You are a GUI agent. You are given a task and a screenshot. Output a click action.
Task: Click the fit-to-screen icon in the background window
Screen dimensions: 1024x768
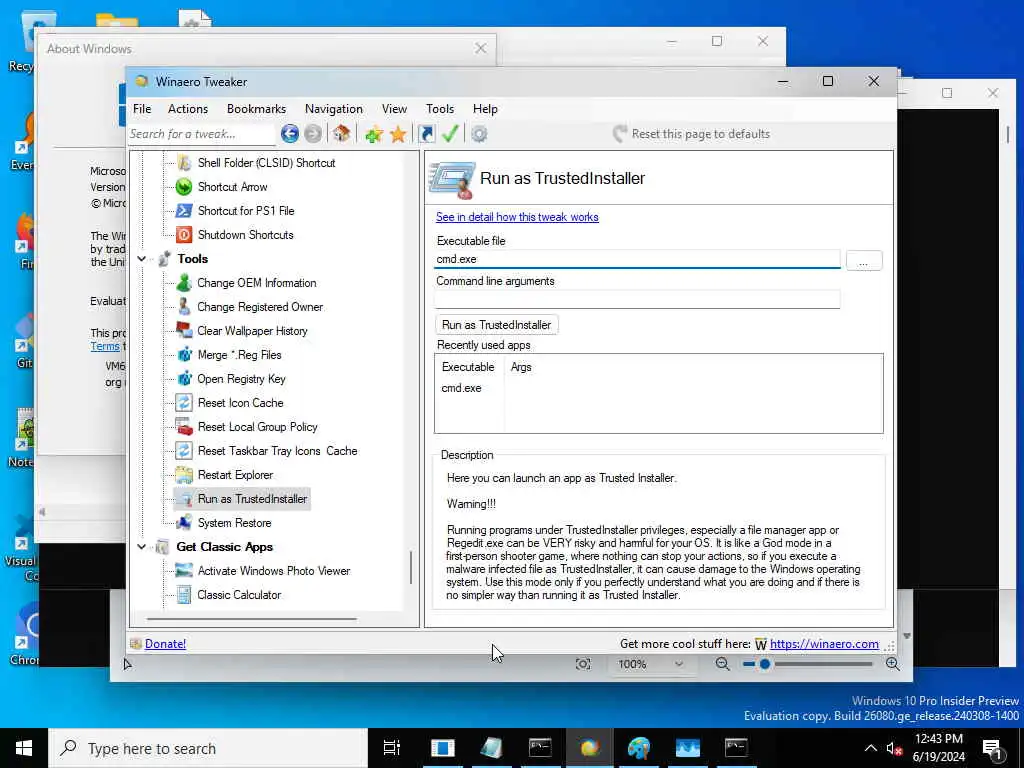[x=583, y=664]
